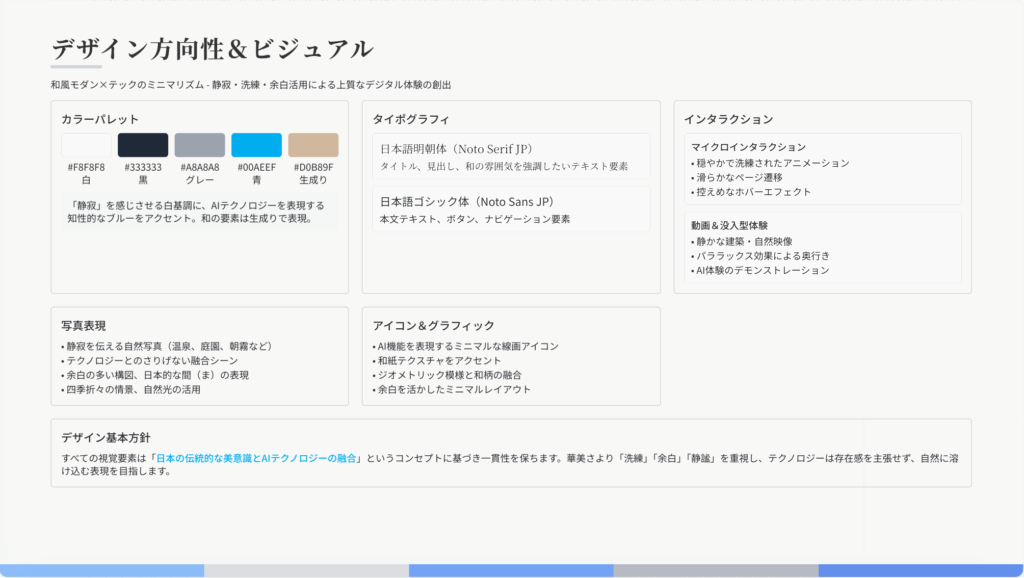Click the first light-blue segment of bottom bar
Screen dimensions: 1024x578
[x=102, y=570]
